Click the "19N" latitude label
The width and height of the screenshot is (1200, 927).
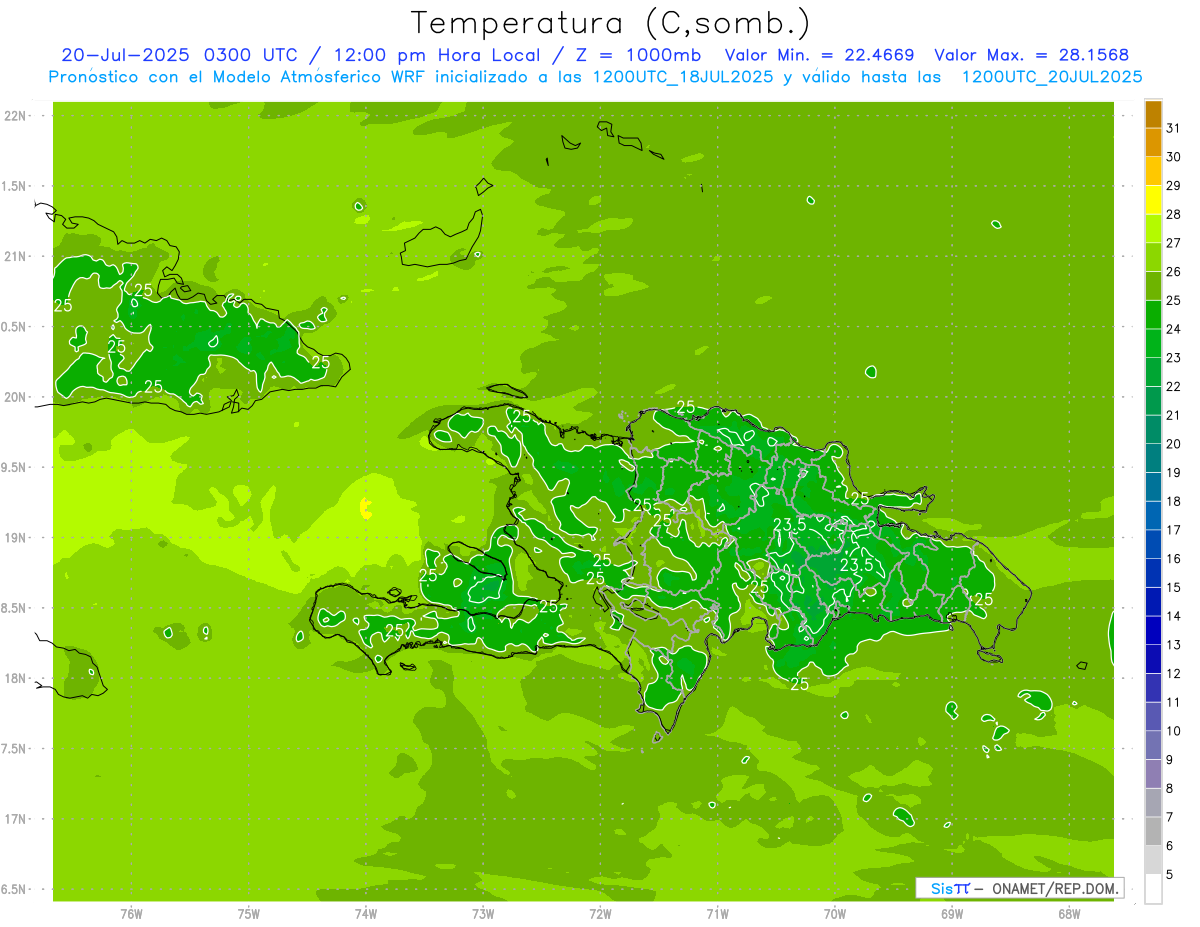16,538
